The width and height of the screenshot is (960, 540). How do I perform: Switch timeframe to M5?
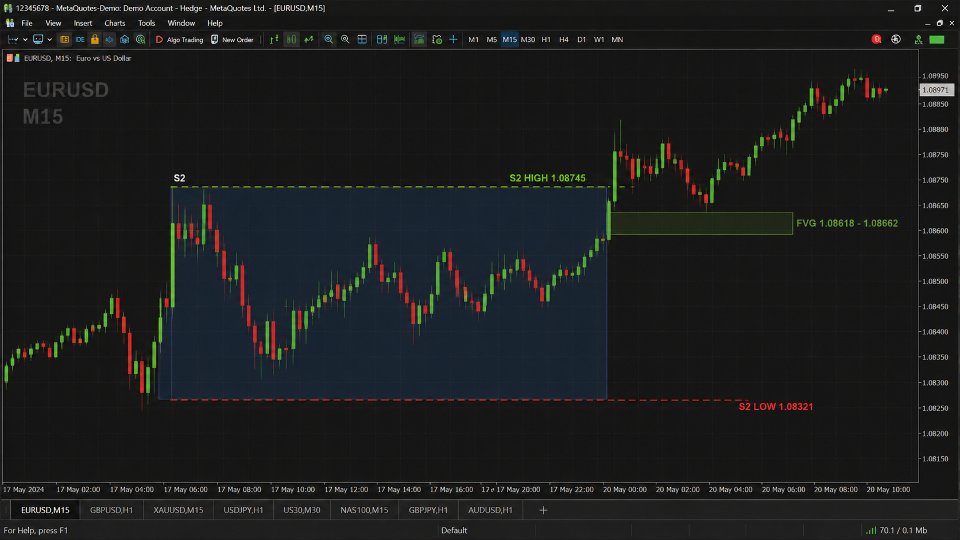(492, 39)
